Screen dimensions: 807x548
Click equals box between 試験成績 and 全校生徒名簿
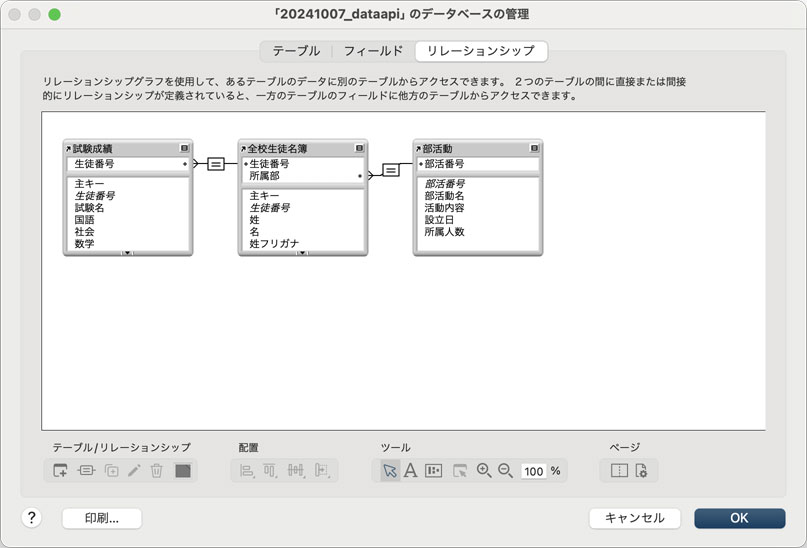(216, 164)
